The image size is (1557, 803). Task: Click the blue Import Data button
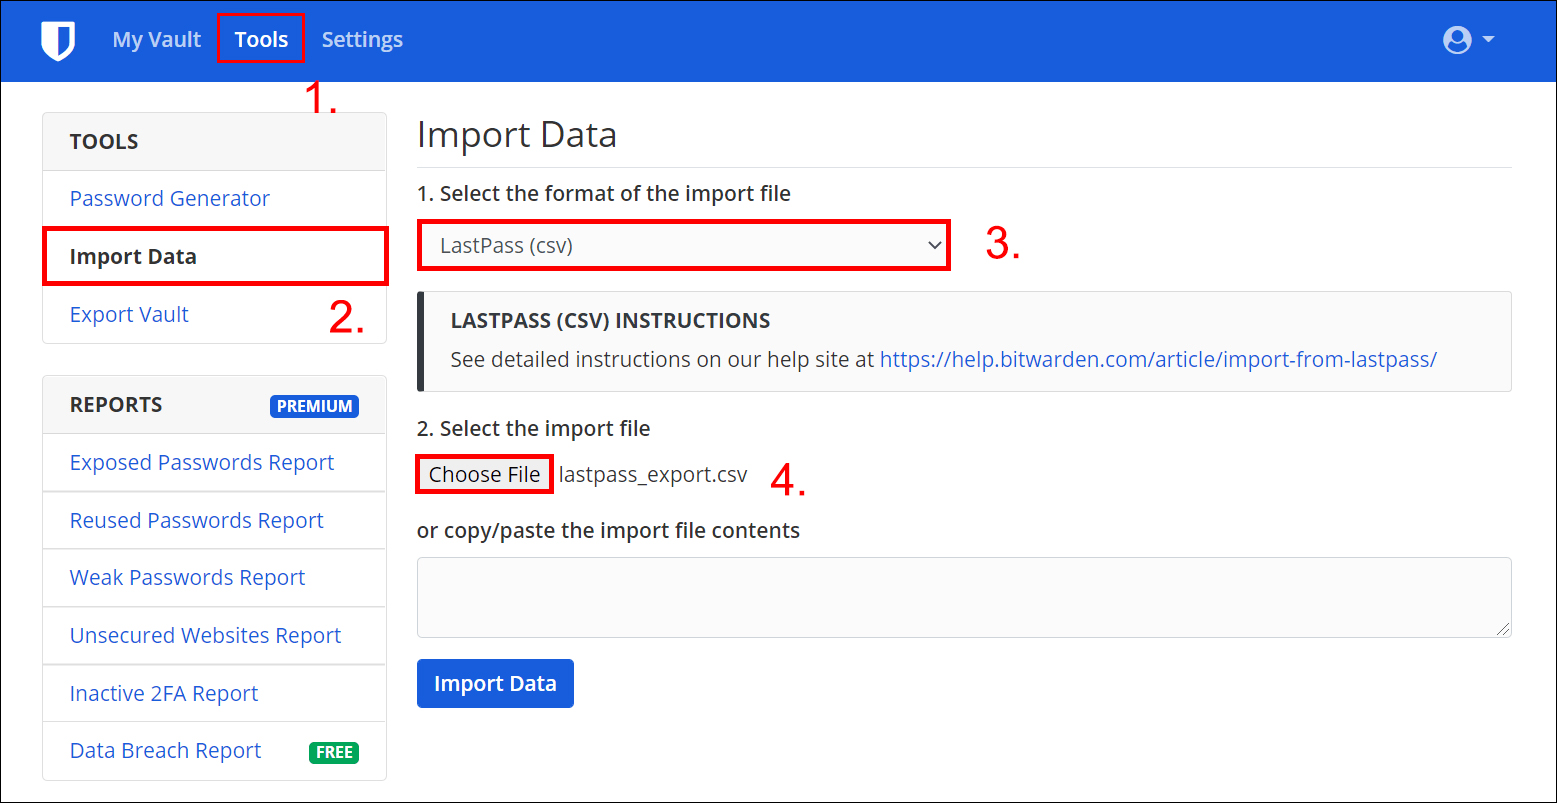[495, 683]
